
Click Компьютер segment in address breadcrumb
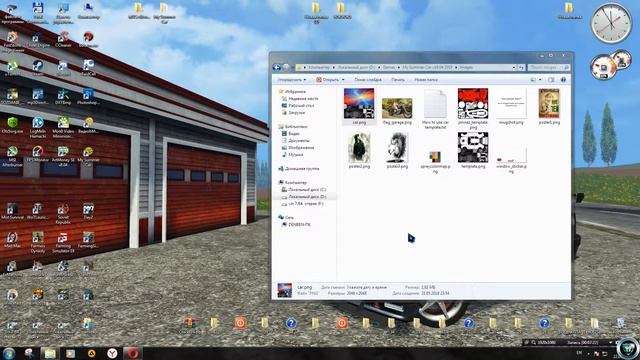(x=319, y=67)
